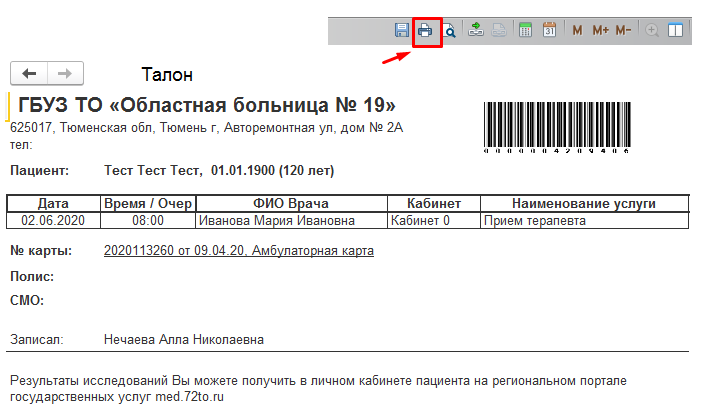Open the calculator icon

[525, 30]
